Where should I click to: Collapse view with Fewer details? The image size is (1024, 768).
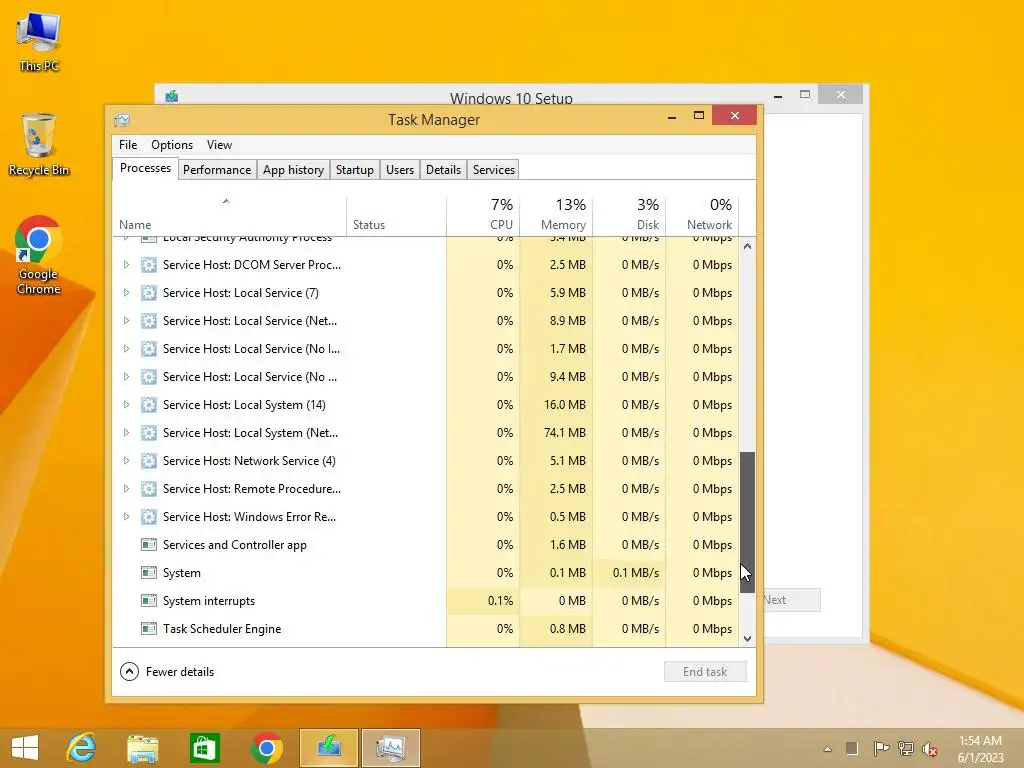pyautogui.click(x=167, y=671)
